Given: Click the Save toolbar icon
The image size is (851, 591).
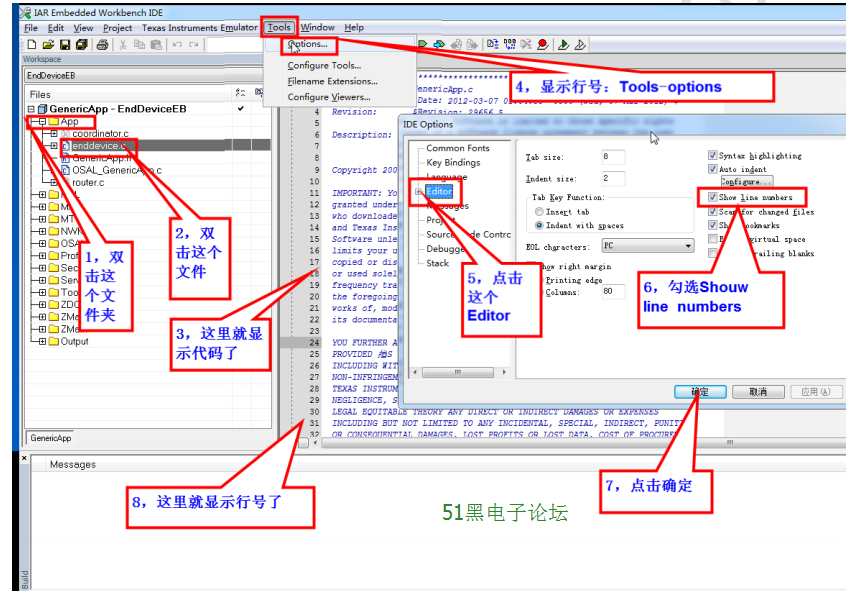Looking at the screenshot, I should pyautogui.click(x=65, y=45).
